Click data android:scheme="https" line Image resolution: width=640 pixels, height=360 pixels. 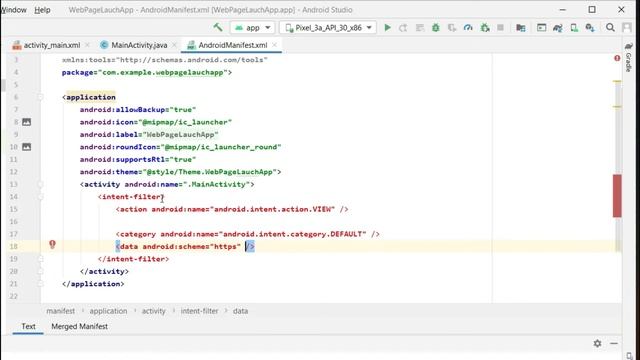click(x=185, y=247)
